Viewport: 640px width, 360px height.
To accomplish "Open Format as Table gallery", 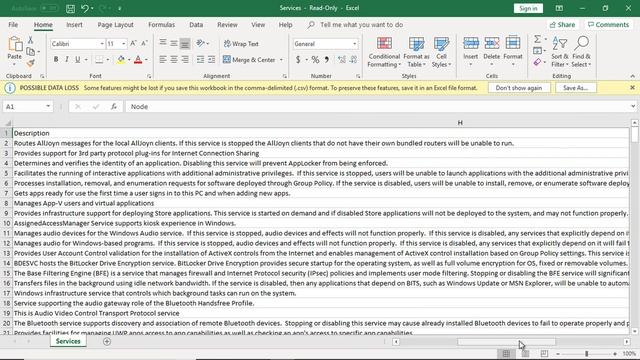I will tap(416, 52).
